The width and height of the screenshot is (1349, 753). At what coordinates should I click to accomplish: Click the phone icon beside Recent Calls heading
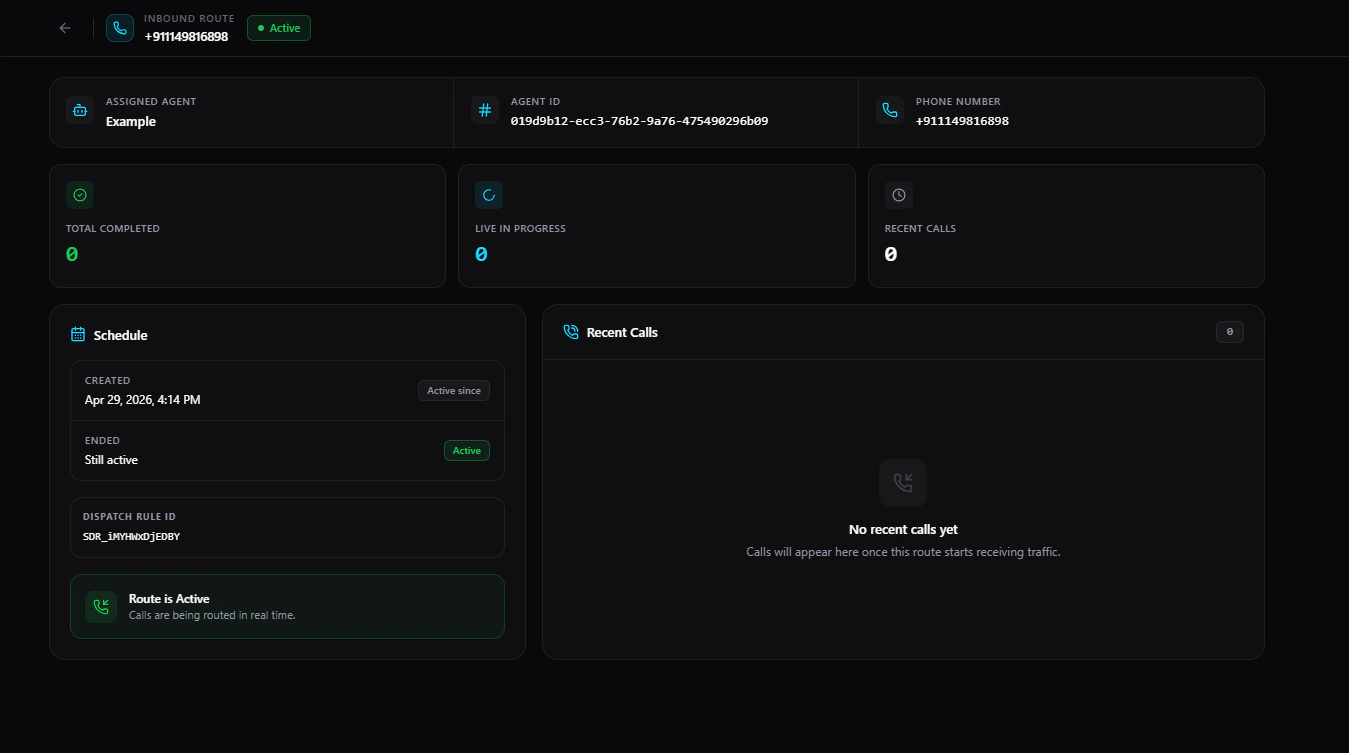571,332
